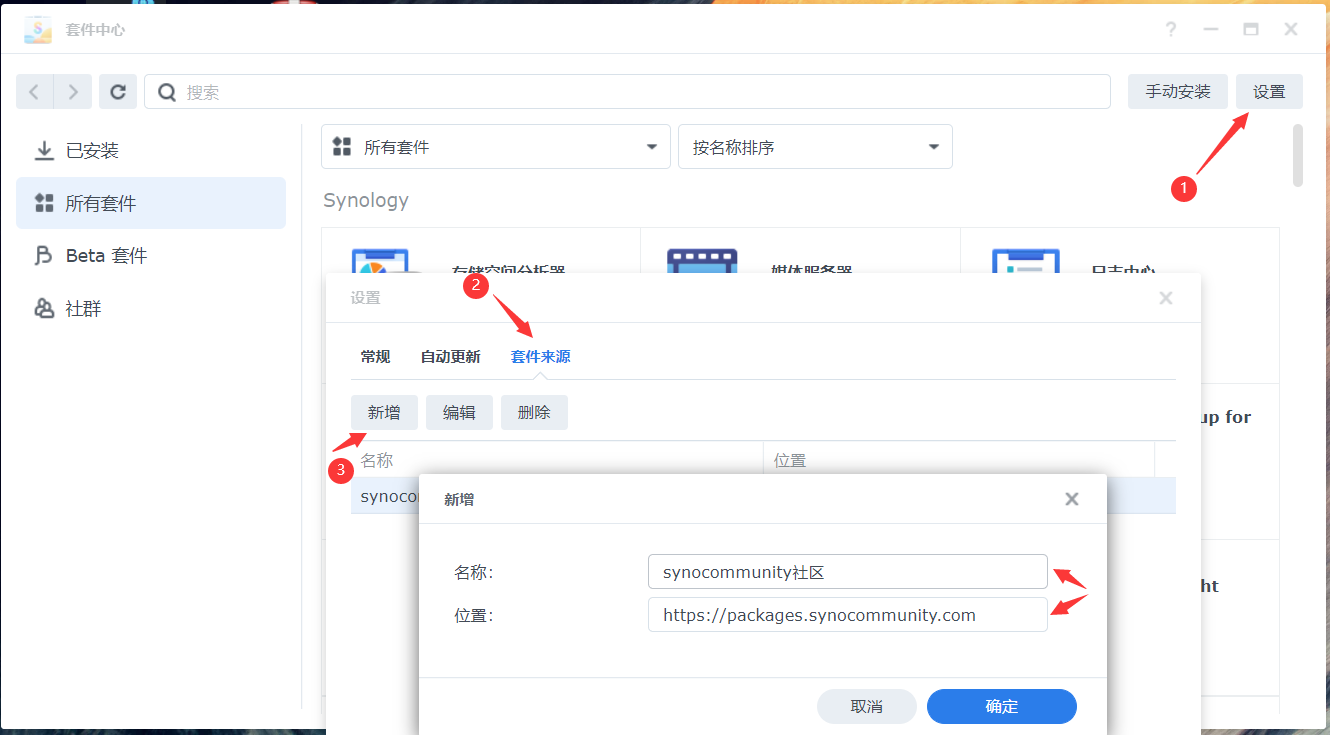Click the 新增 add source button

click(384, 412)
